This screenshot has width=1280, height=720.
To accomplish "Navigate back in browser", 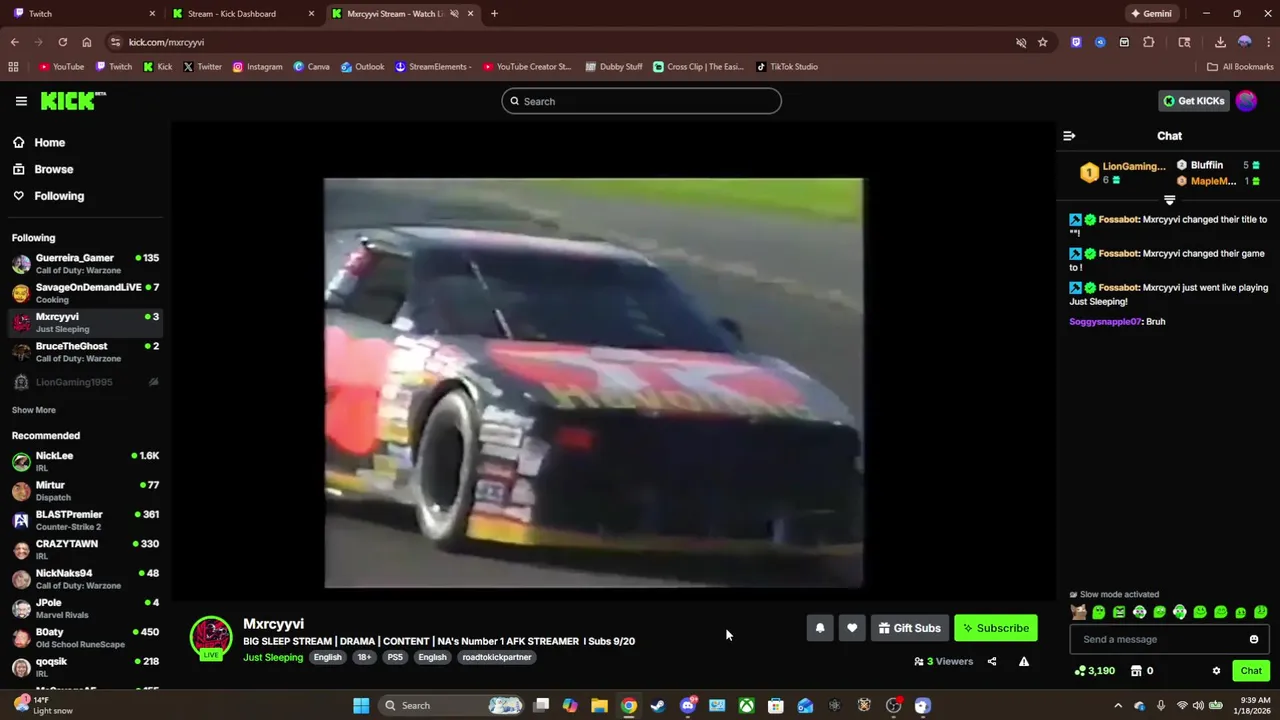I will click(x=14, y=42).
